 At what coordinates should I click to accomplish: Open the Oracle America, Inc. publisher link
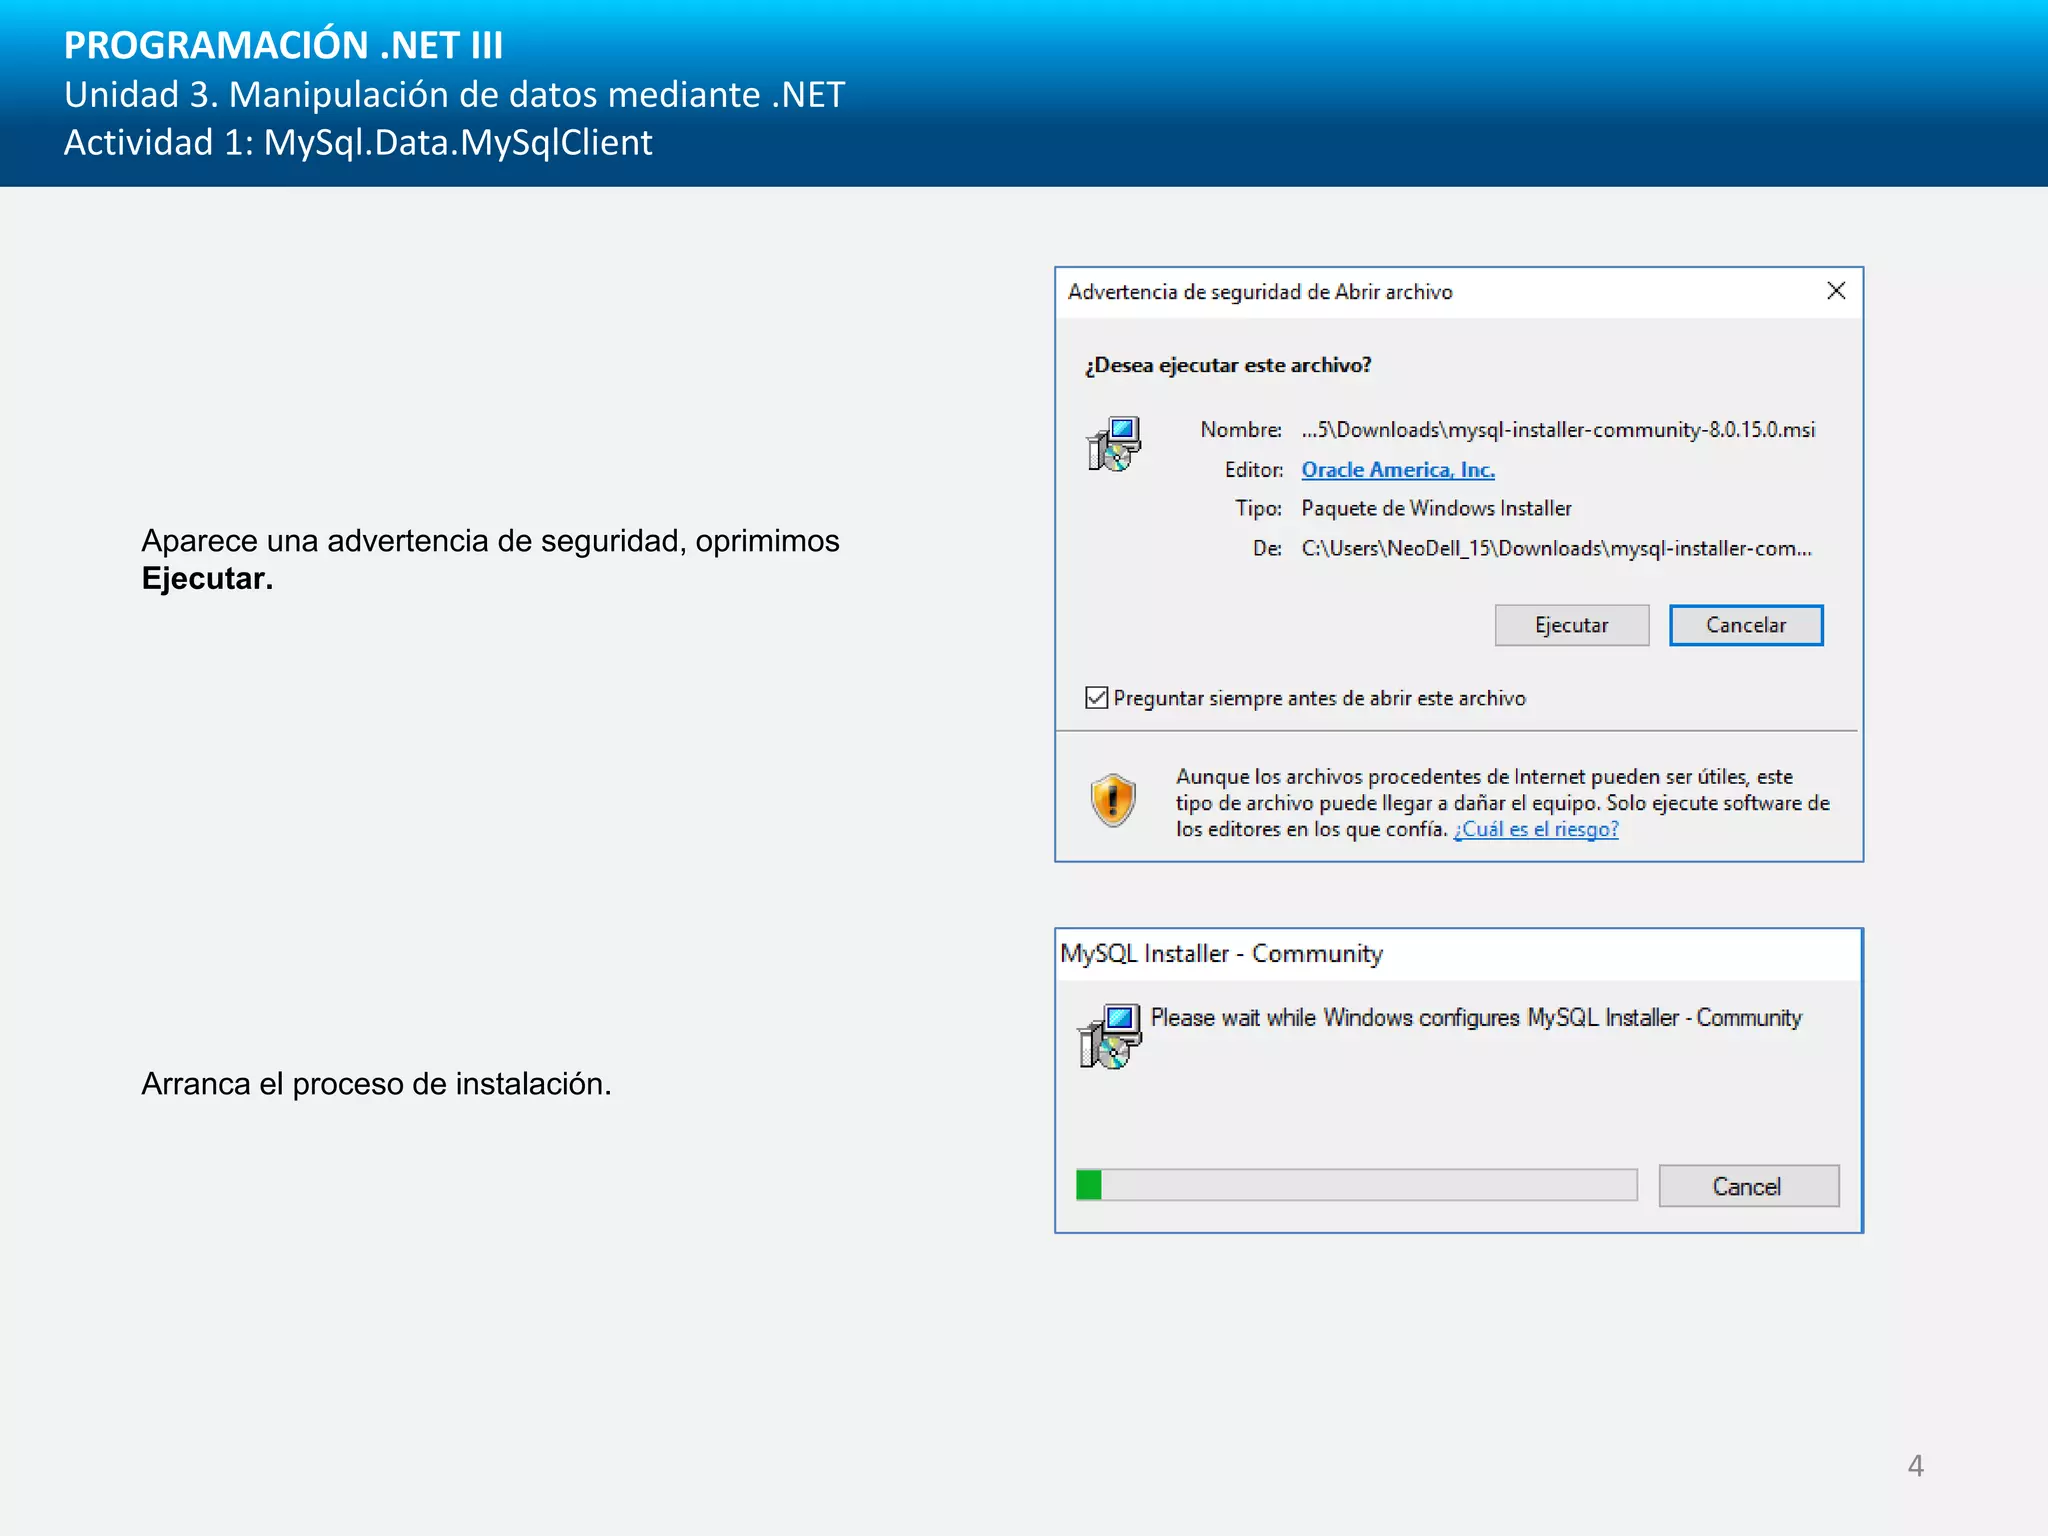(1397, 469)
